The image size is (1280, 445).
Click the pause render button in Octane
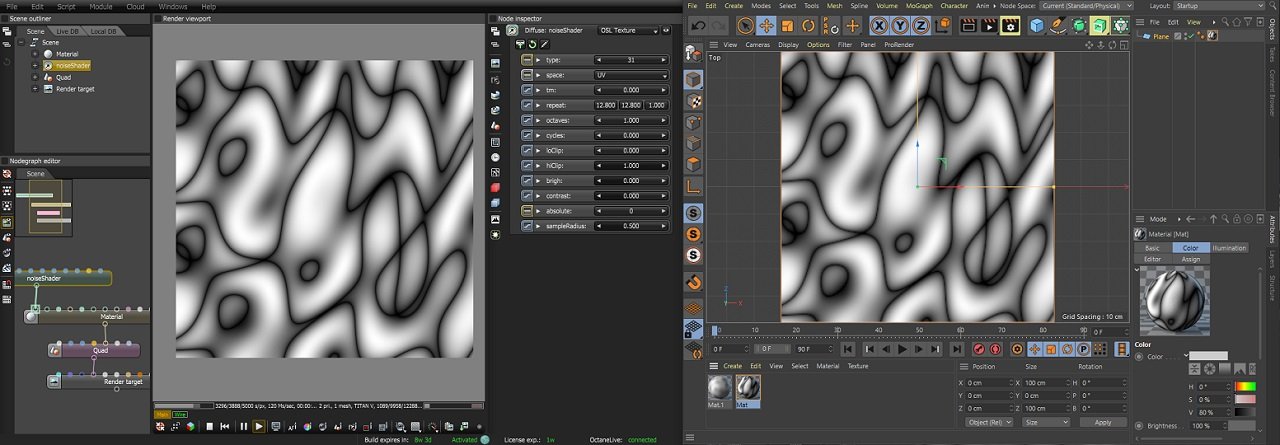pos(243,427)
